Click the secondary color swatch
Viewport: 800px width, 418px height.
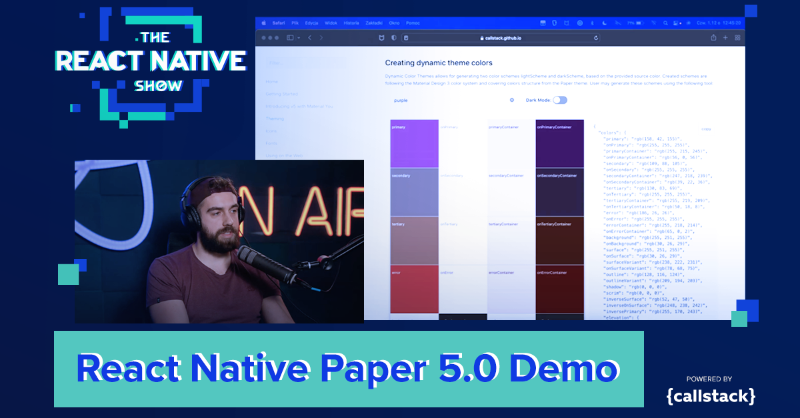tap(414, 192)
